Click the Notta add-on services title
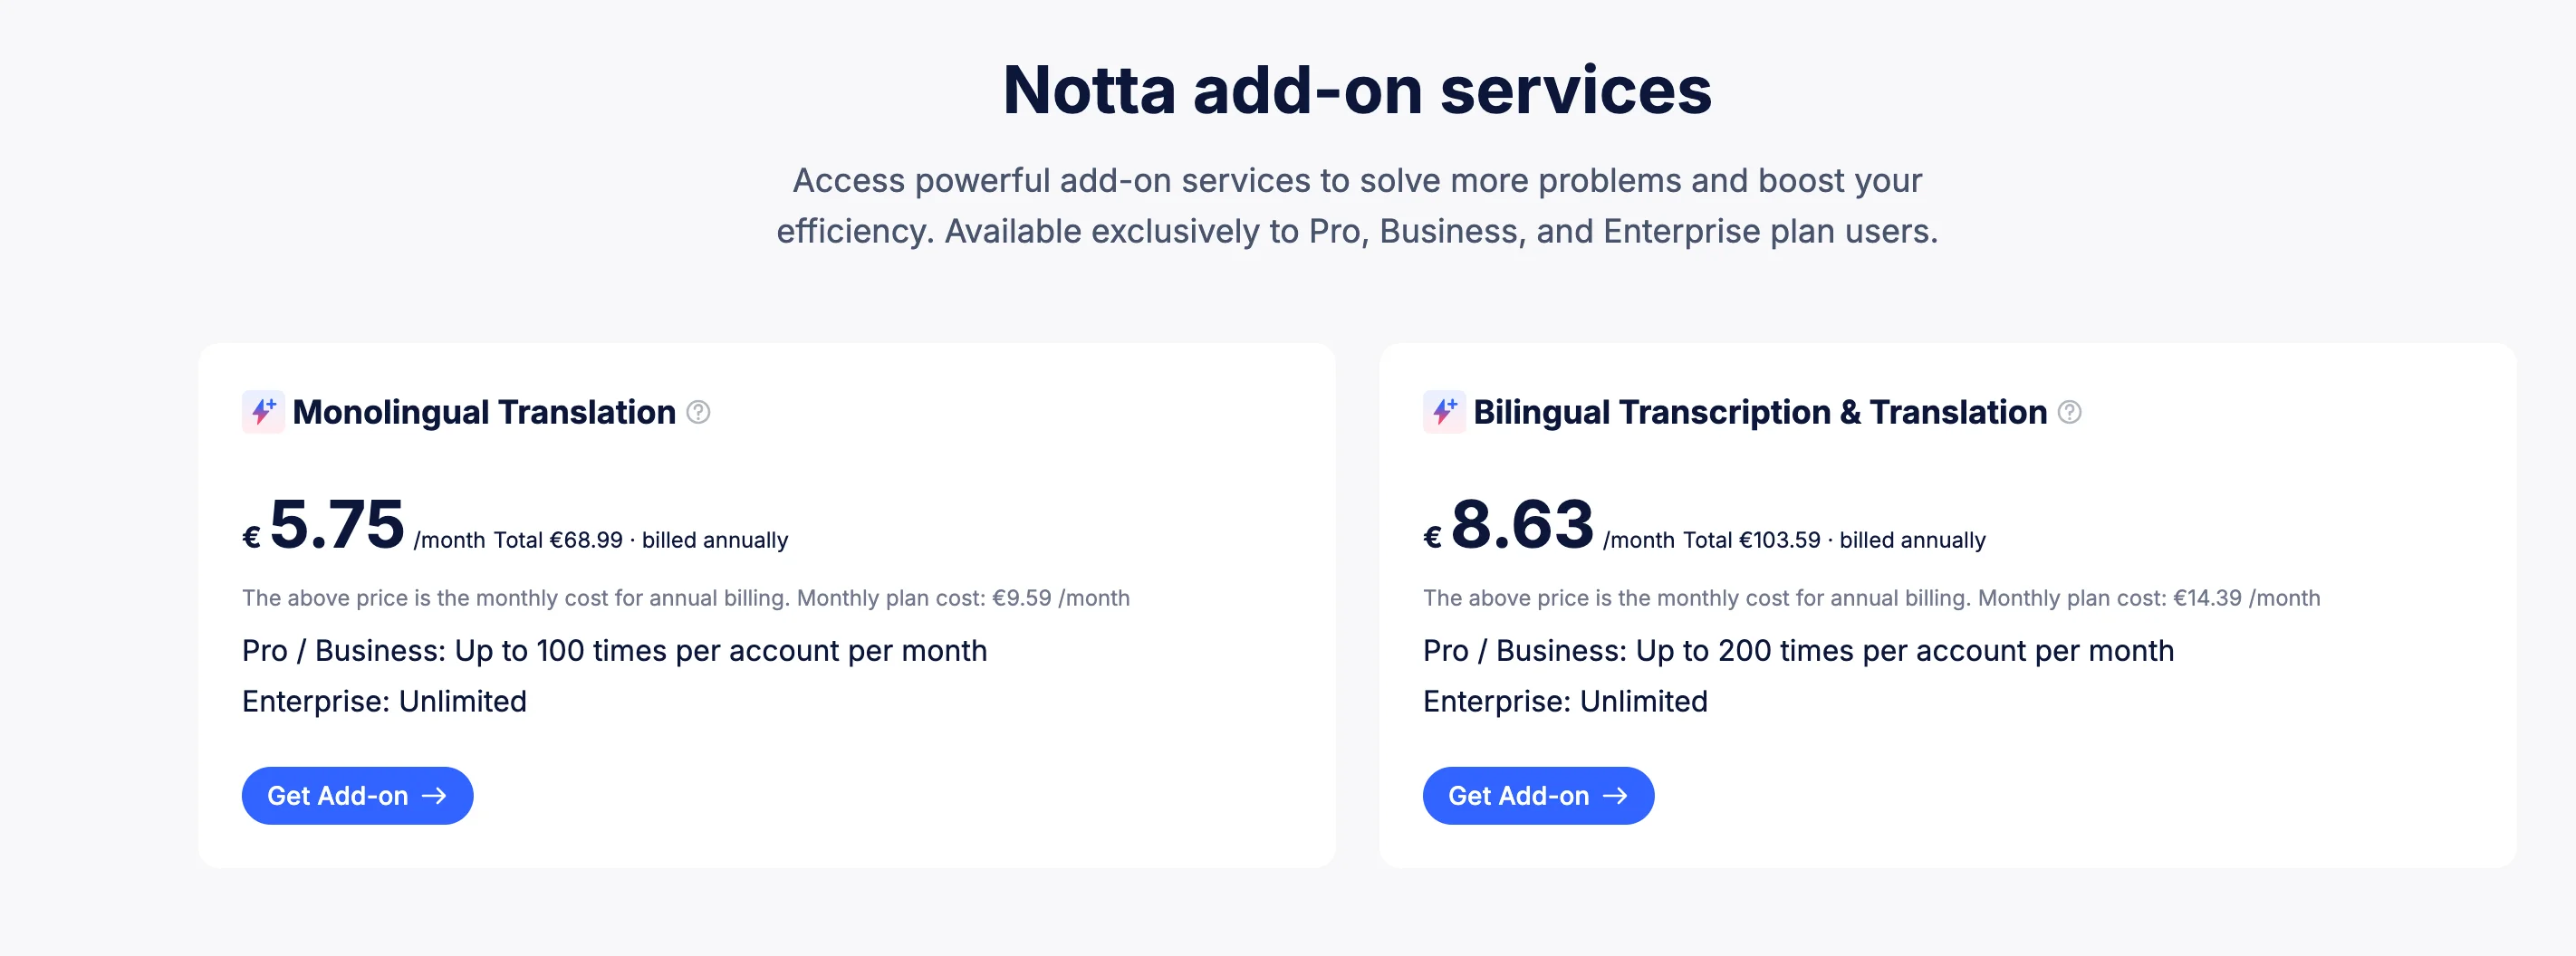This screenshot has width=2576, height=956. (x=1357, y=91)
